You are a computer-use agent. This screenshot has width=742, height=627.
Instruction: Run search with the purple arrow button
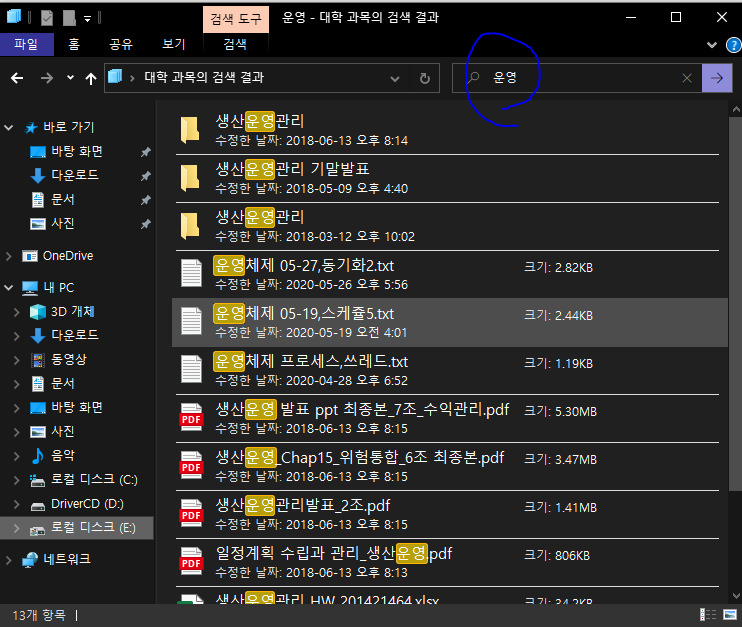(717, 78)
